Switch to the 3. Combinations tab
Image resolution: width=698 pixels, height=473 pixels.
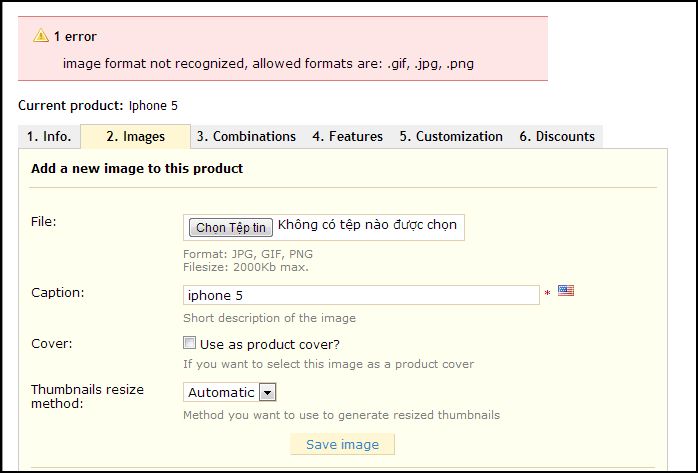click(x=246, y=136)
